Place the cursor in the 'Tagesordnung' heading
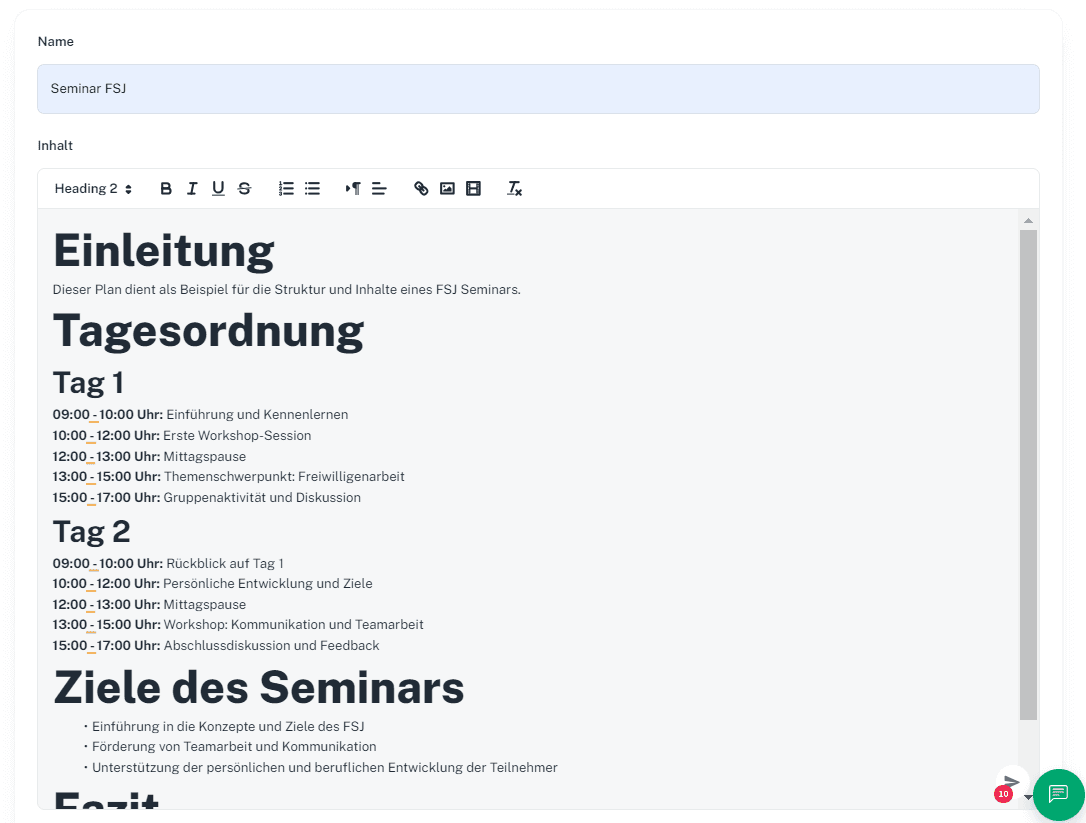 208,331
